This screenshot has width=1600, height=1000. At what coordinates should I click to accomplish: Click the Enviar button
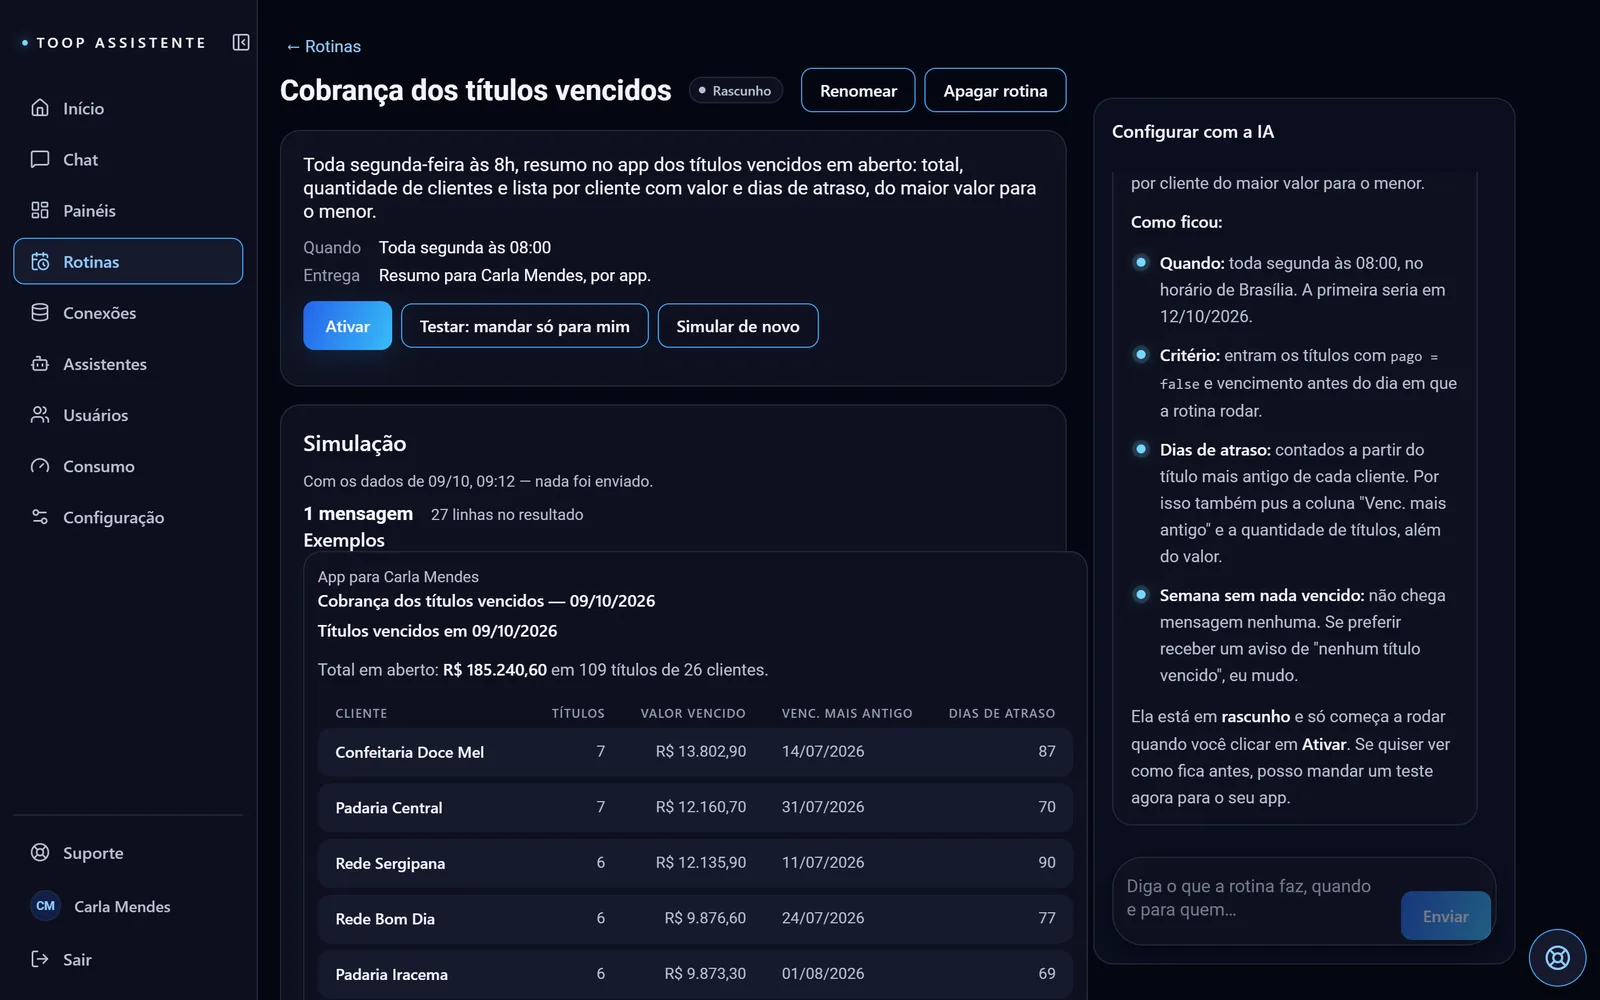coord(1445,916)
